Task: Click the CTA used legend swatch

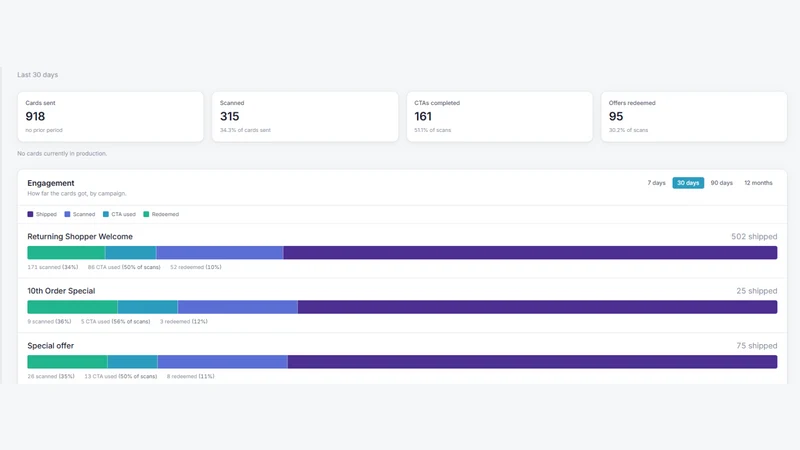Action: [106, 214]
